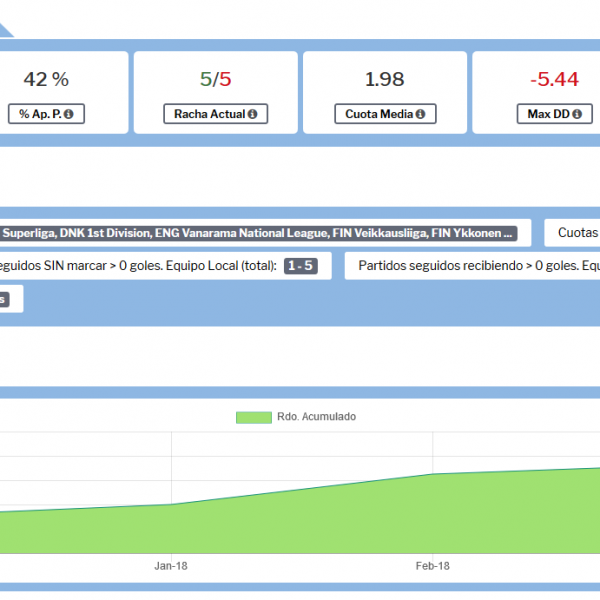Click the 1.98 average odds value

click(x=385, y=79)
